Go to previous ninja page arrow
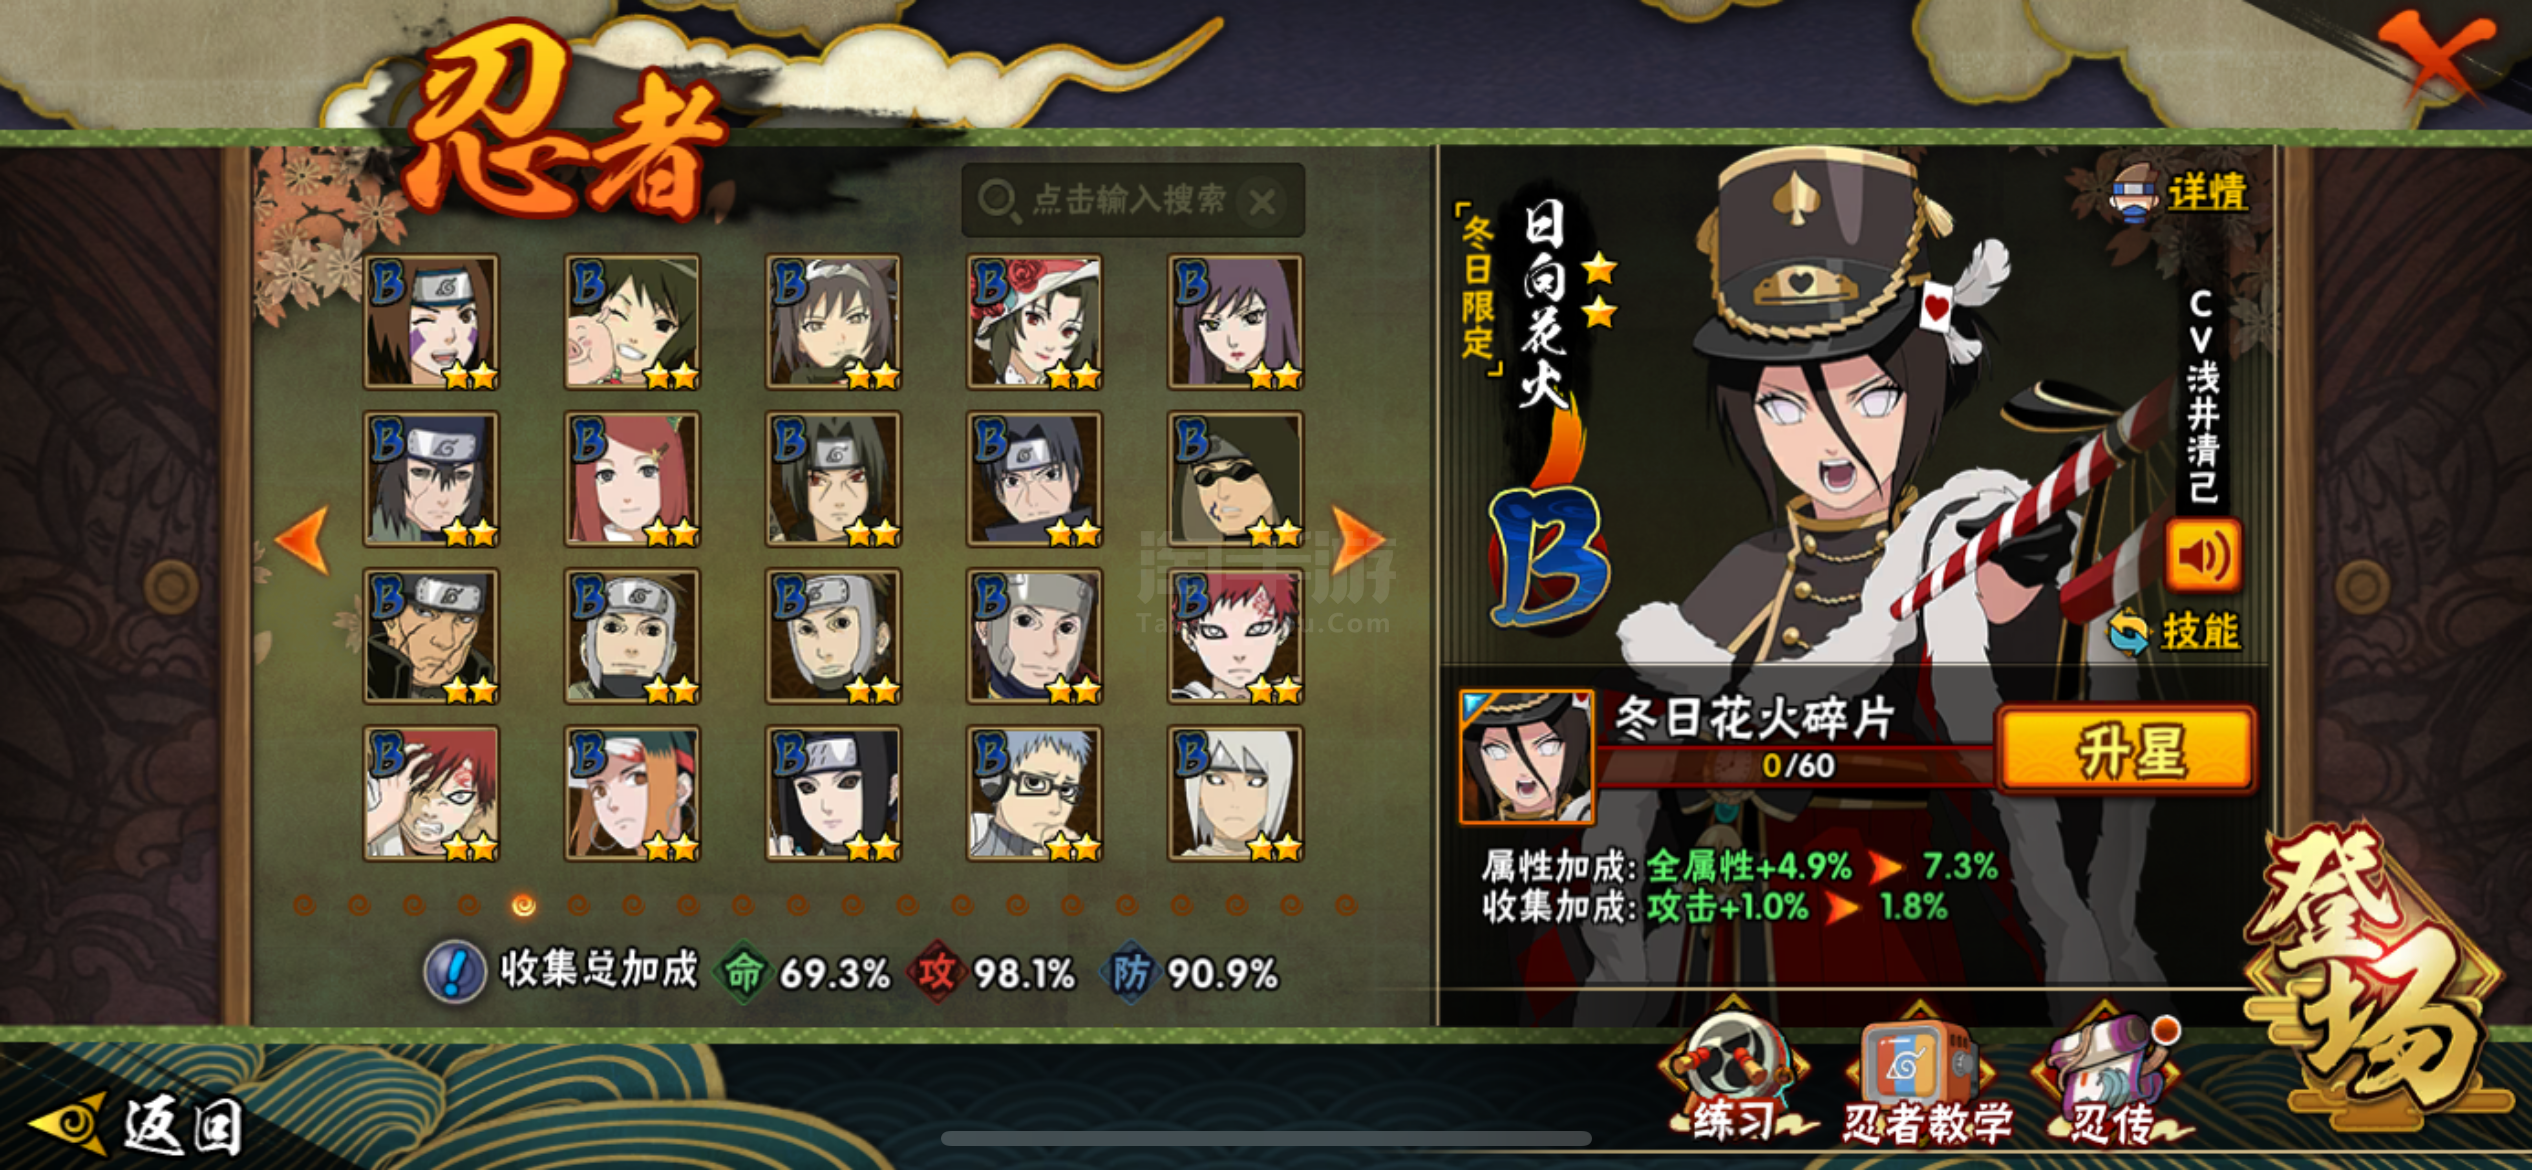 pyautogui.click(x=303, y=540)
